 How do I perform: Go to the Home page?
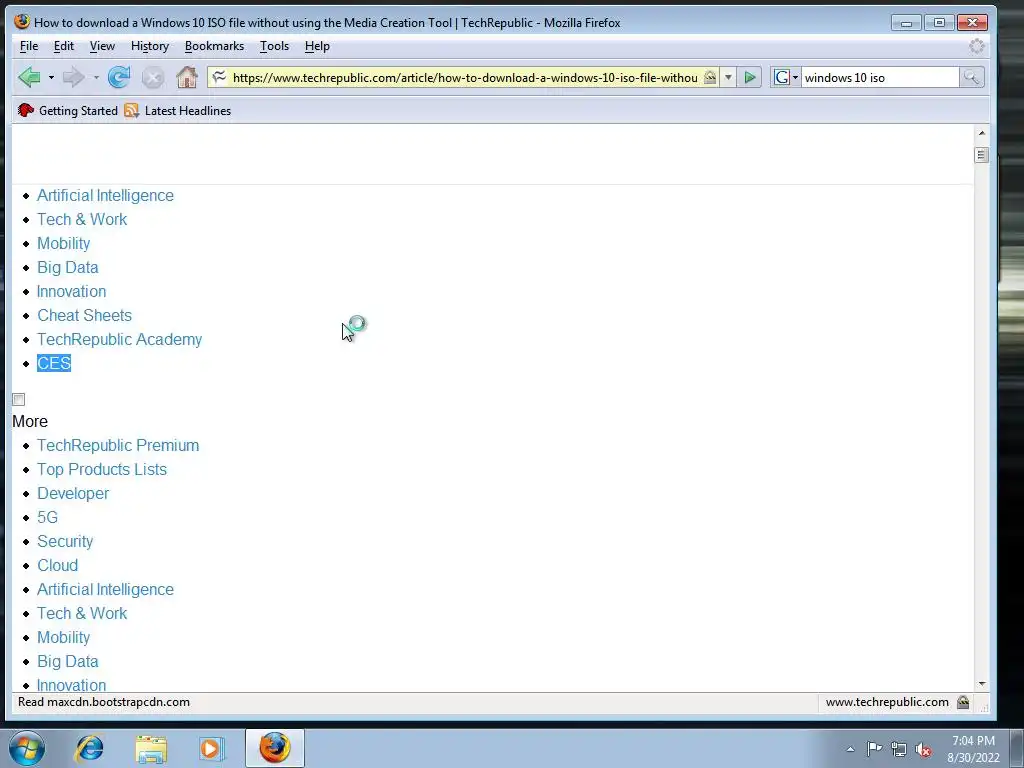pos(187,78)
